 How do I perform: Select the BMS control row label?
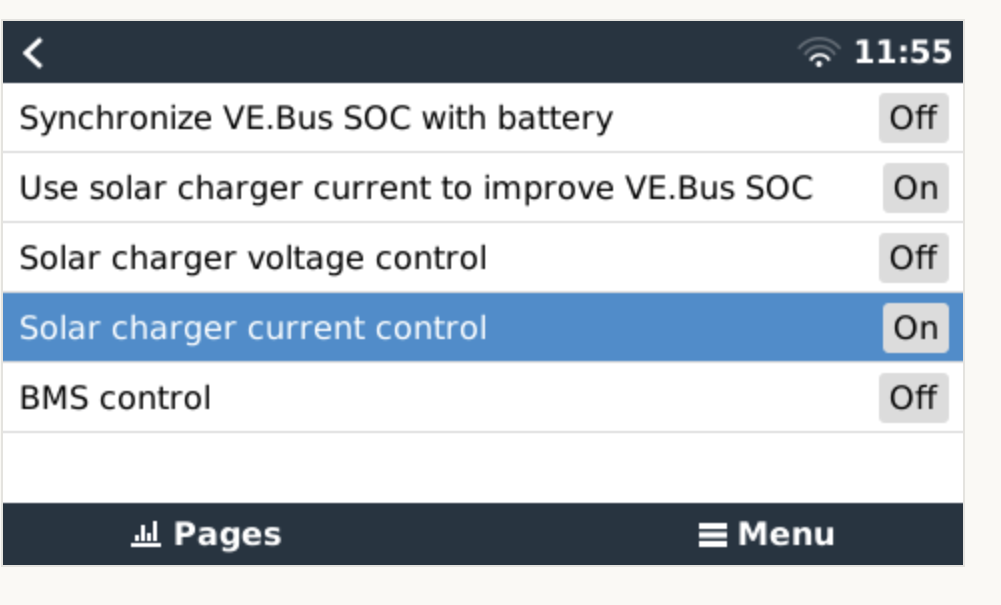(115, 398)
